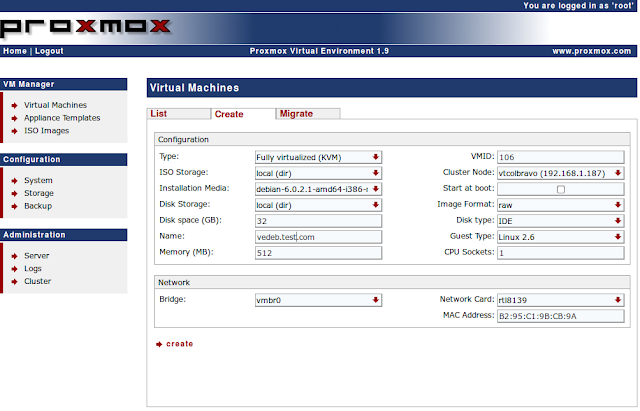This screenshot has width=640, height=411.
Task: Open System configuration page
Action: click(38, 180)
